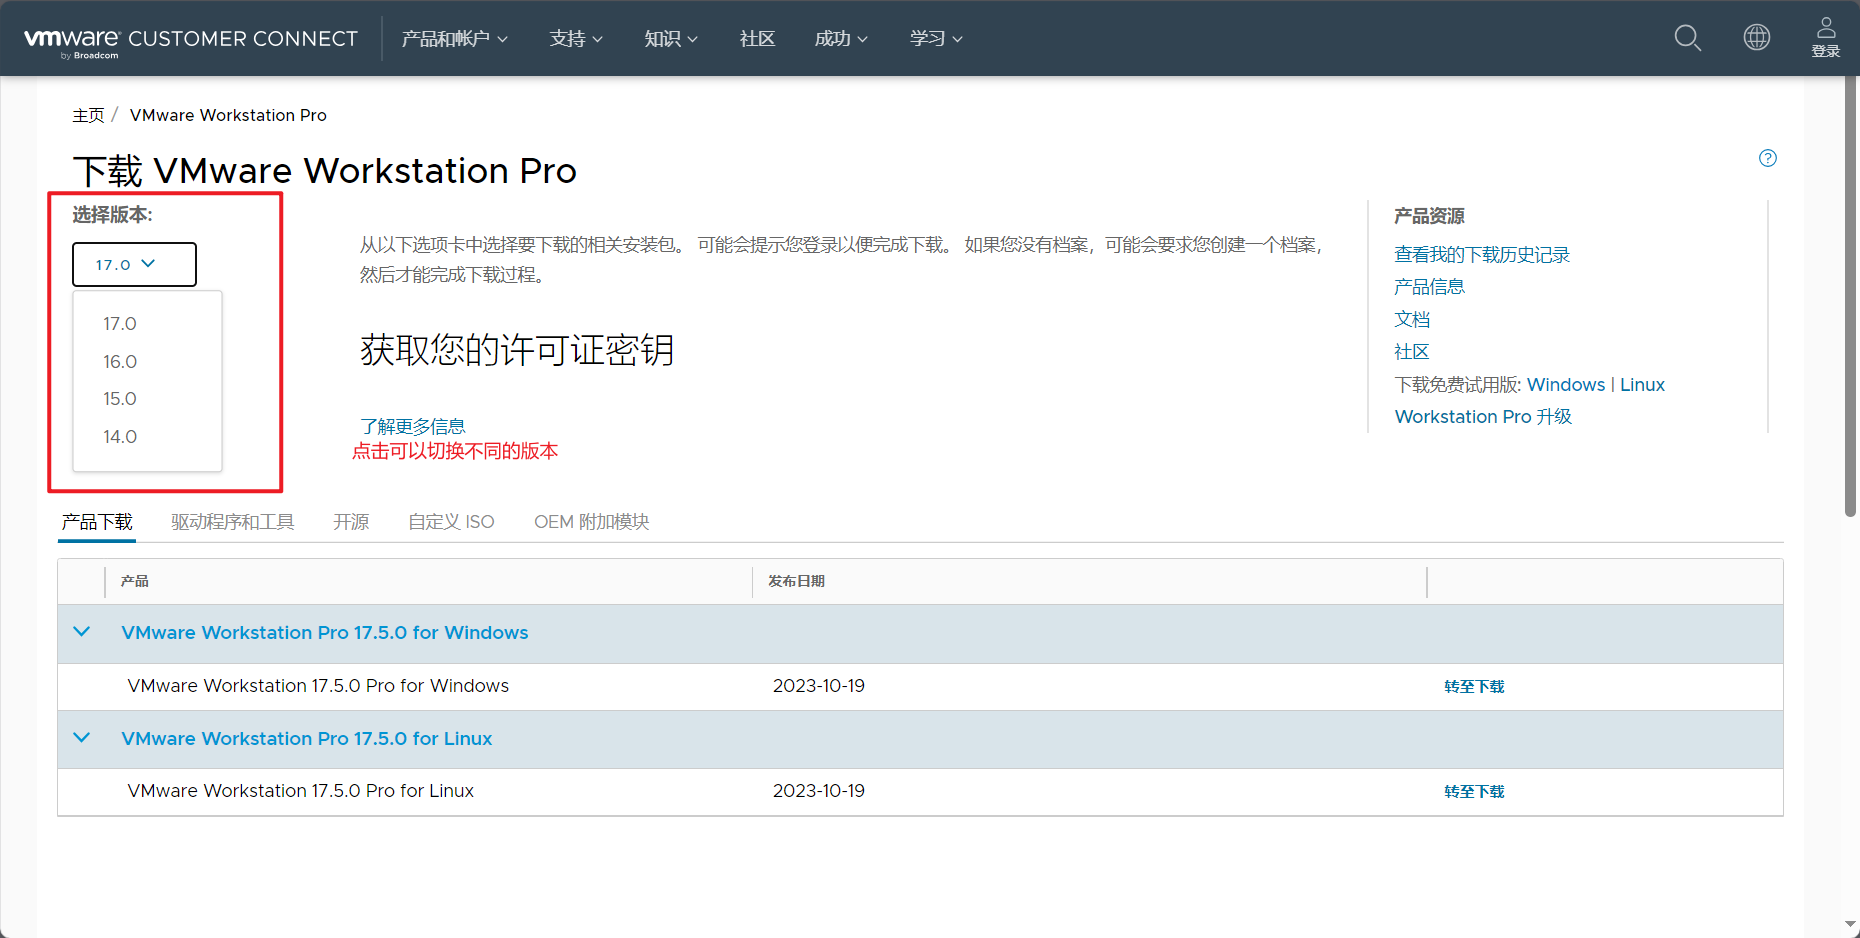This screenshot has width=1860, height=938.
Task: Open the 文档 resource link
Action: coord(1412,319)
